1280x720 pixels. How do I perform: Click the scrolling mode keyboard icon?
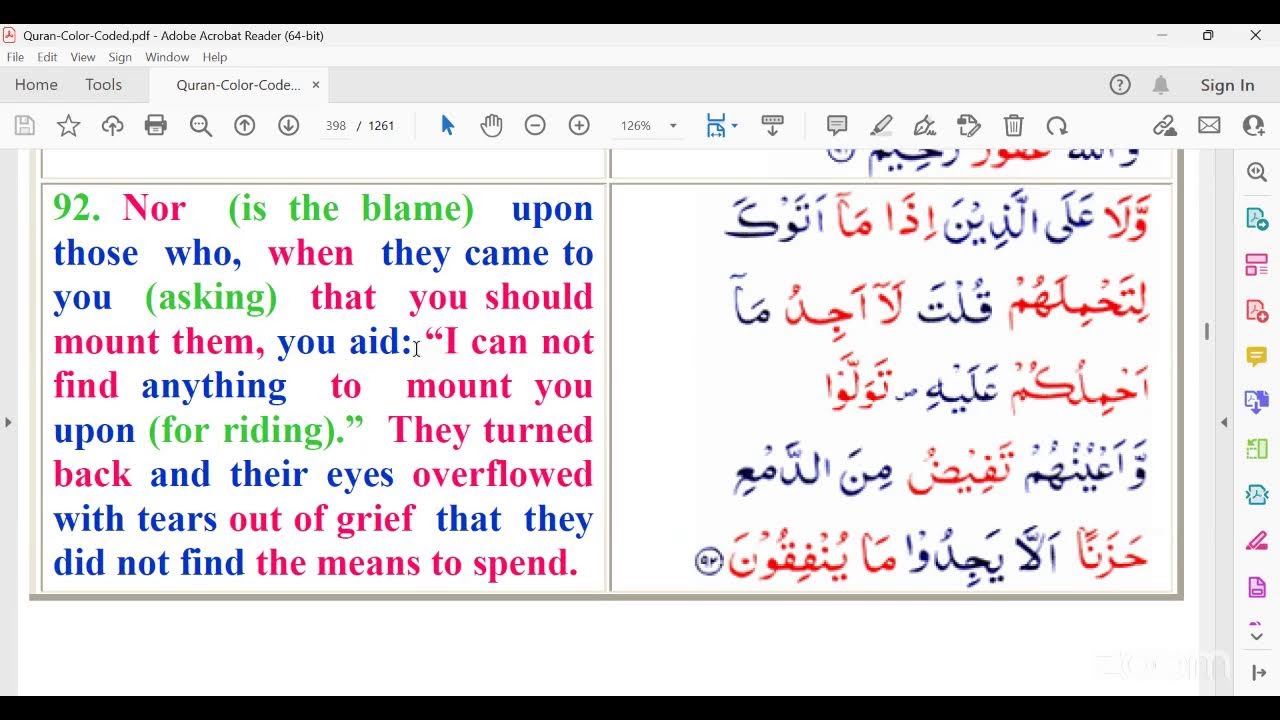tap(772, 126)
